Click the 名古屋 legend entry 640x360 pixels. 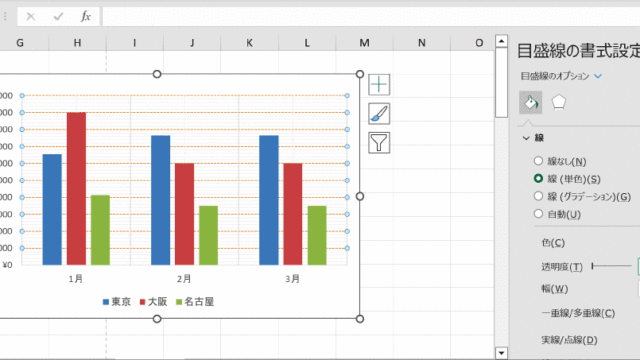pyautogui.click(x=195, y=302)
